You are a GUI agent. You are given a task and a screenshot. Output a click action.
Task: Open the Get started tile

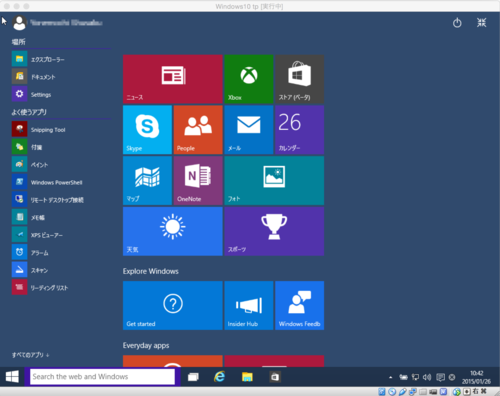173,305
